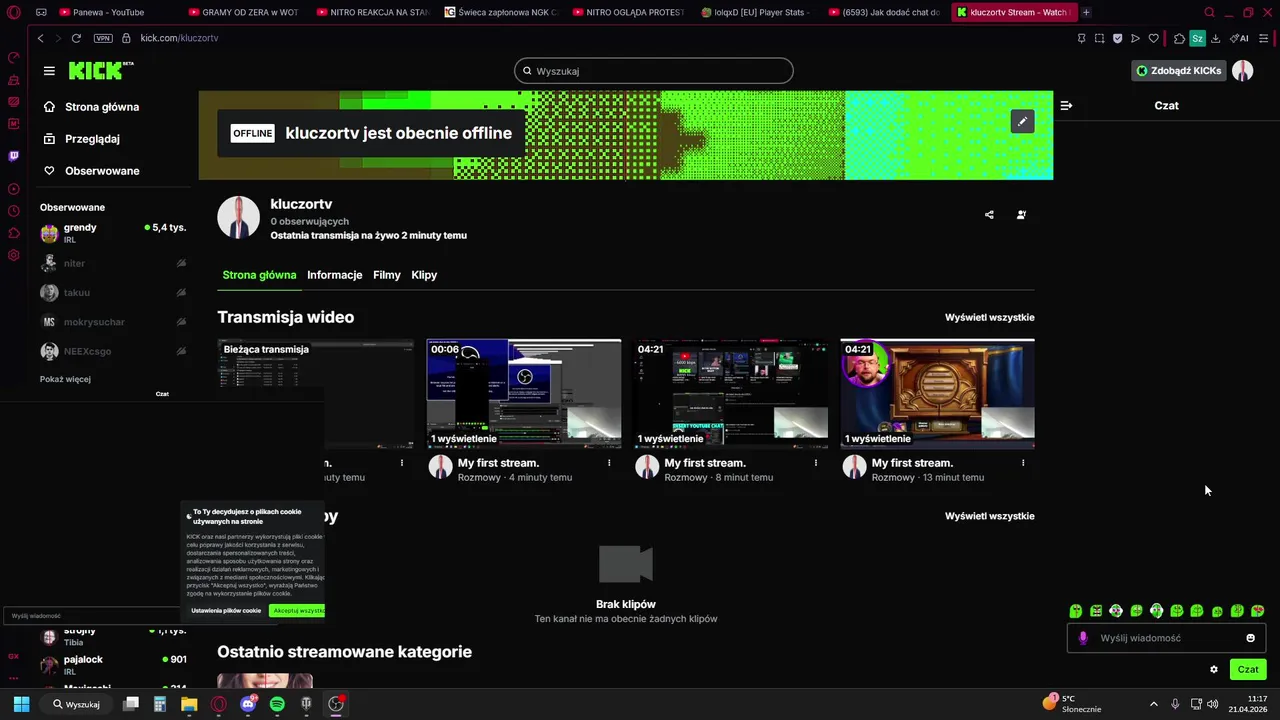This screenshot has width=1280, height=720.
Task: Open grendy followed channel
Action: pos(113,233)
